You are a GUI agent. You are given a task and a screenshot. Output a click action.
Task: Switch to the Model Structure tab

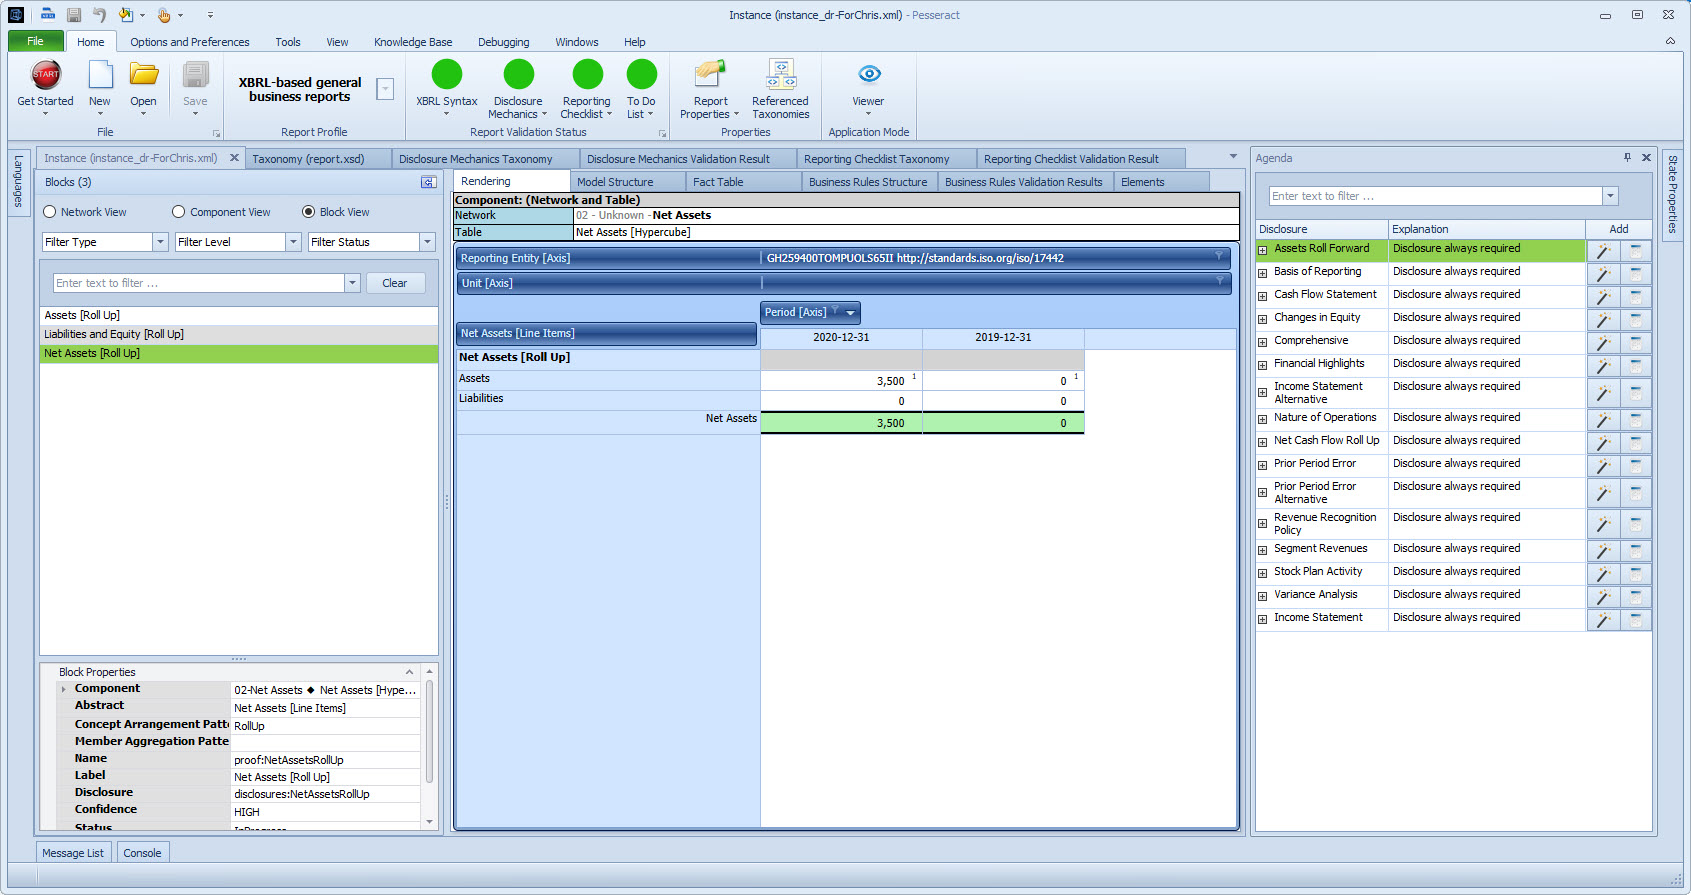(x=627, y=182)
